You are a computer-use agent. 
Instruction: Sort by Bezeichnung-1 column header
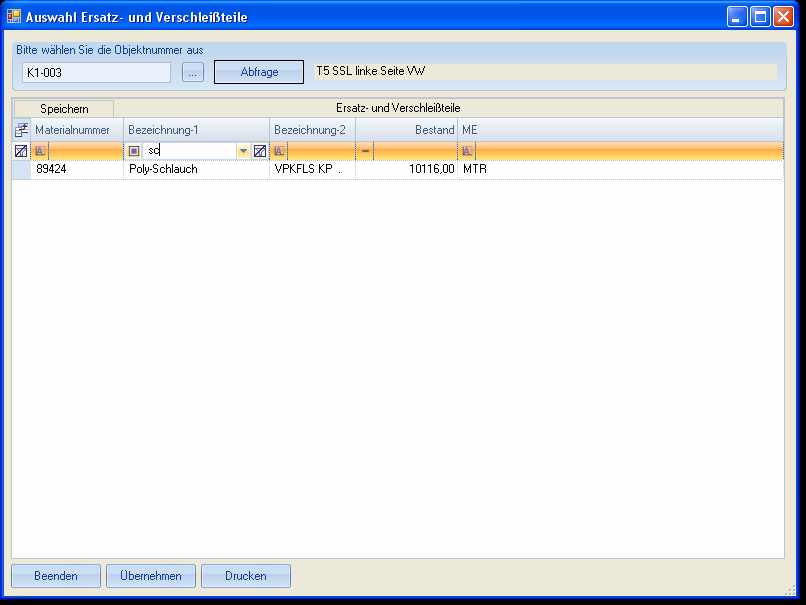click(x=196, y=130)
